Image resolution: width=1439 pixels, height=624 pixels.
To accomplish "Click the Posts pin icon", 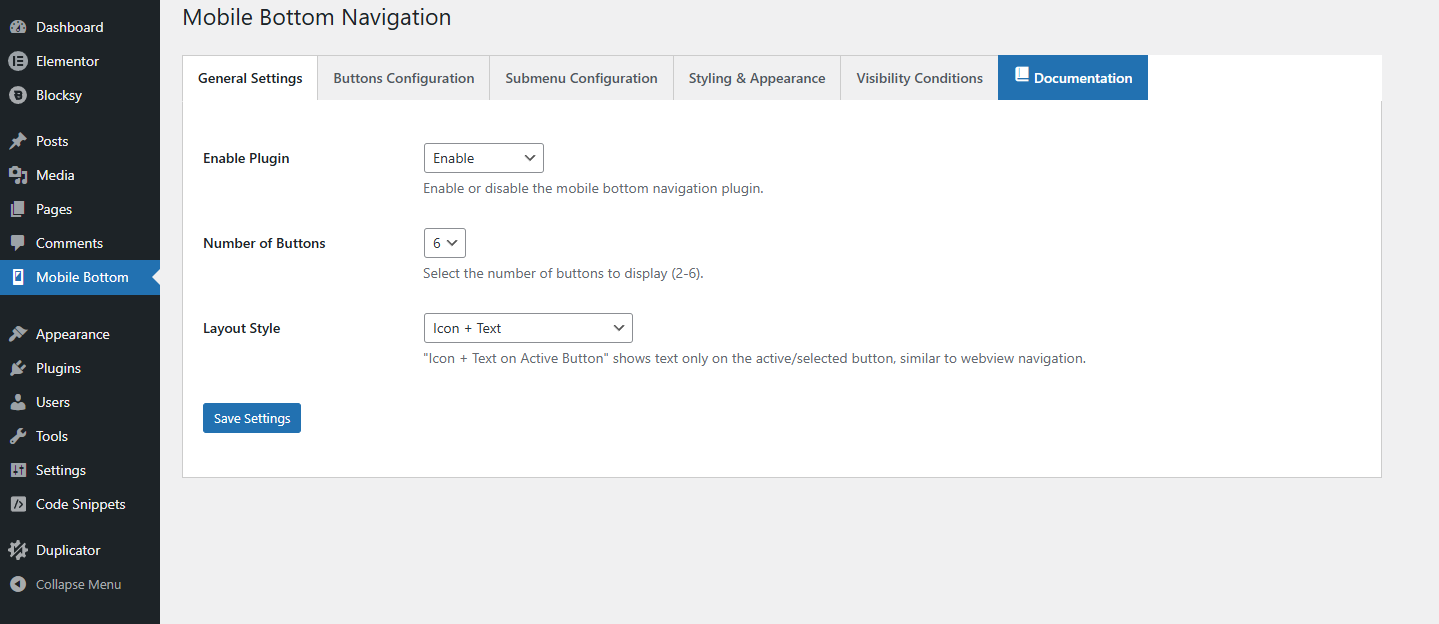I will (18, 141).
